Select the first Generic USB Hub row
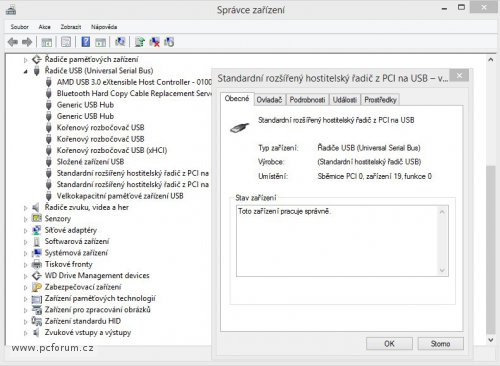This screenshot has width=500, height=366. [x=85, y=105]
